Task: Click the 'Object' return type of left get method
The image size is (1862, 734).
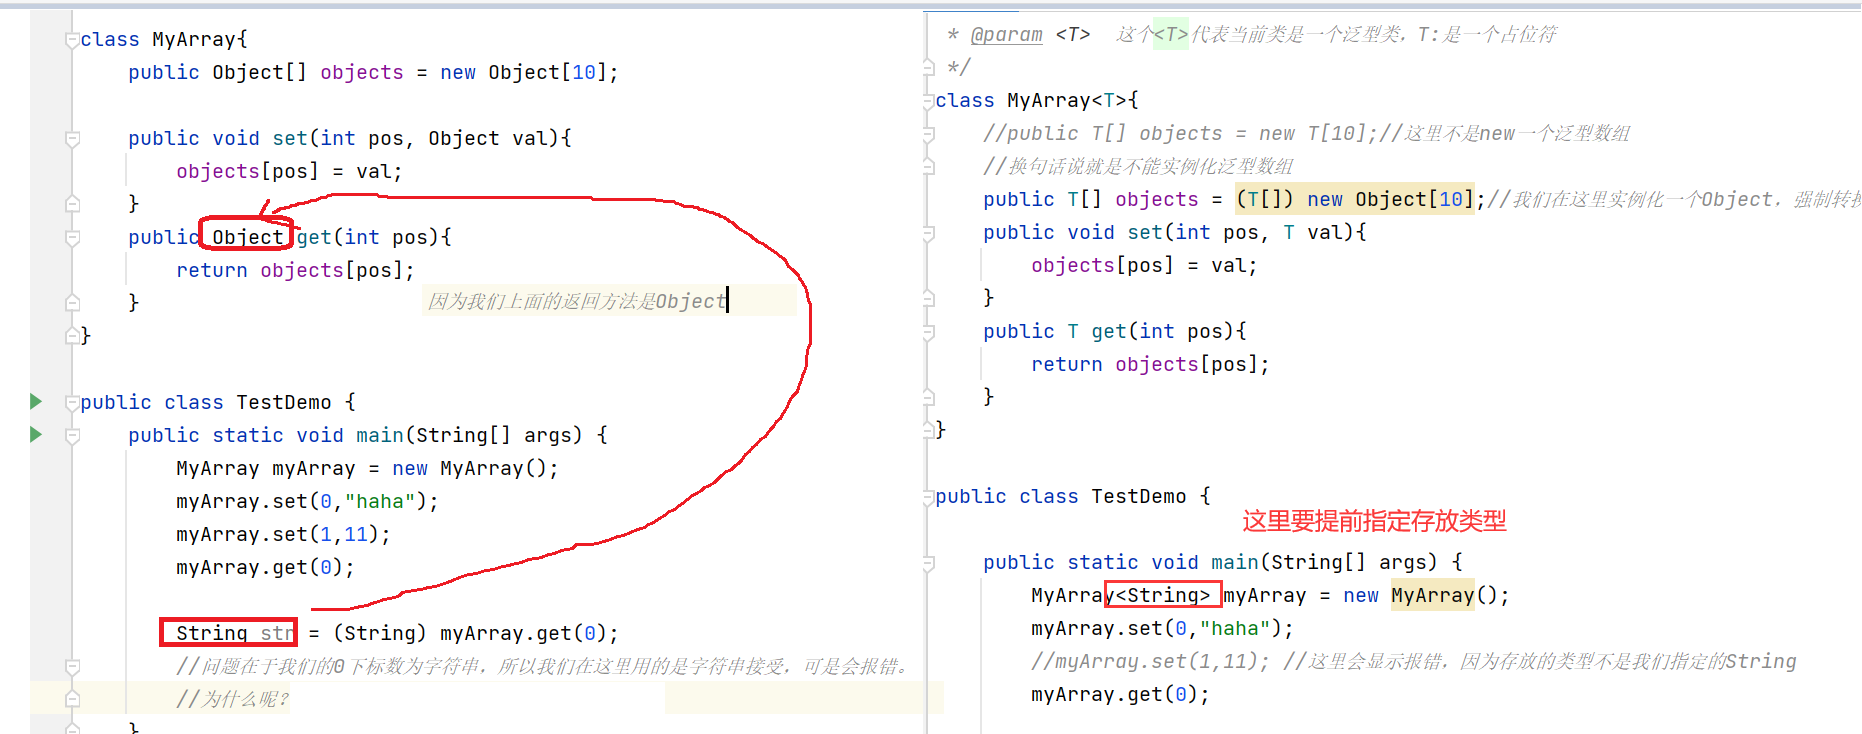Action: tap(247, 237)
